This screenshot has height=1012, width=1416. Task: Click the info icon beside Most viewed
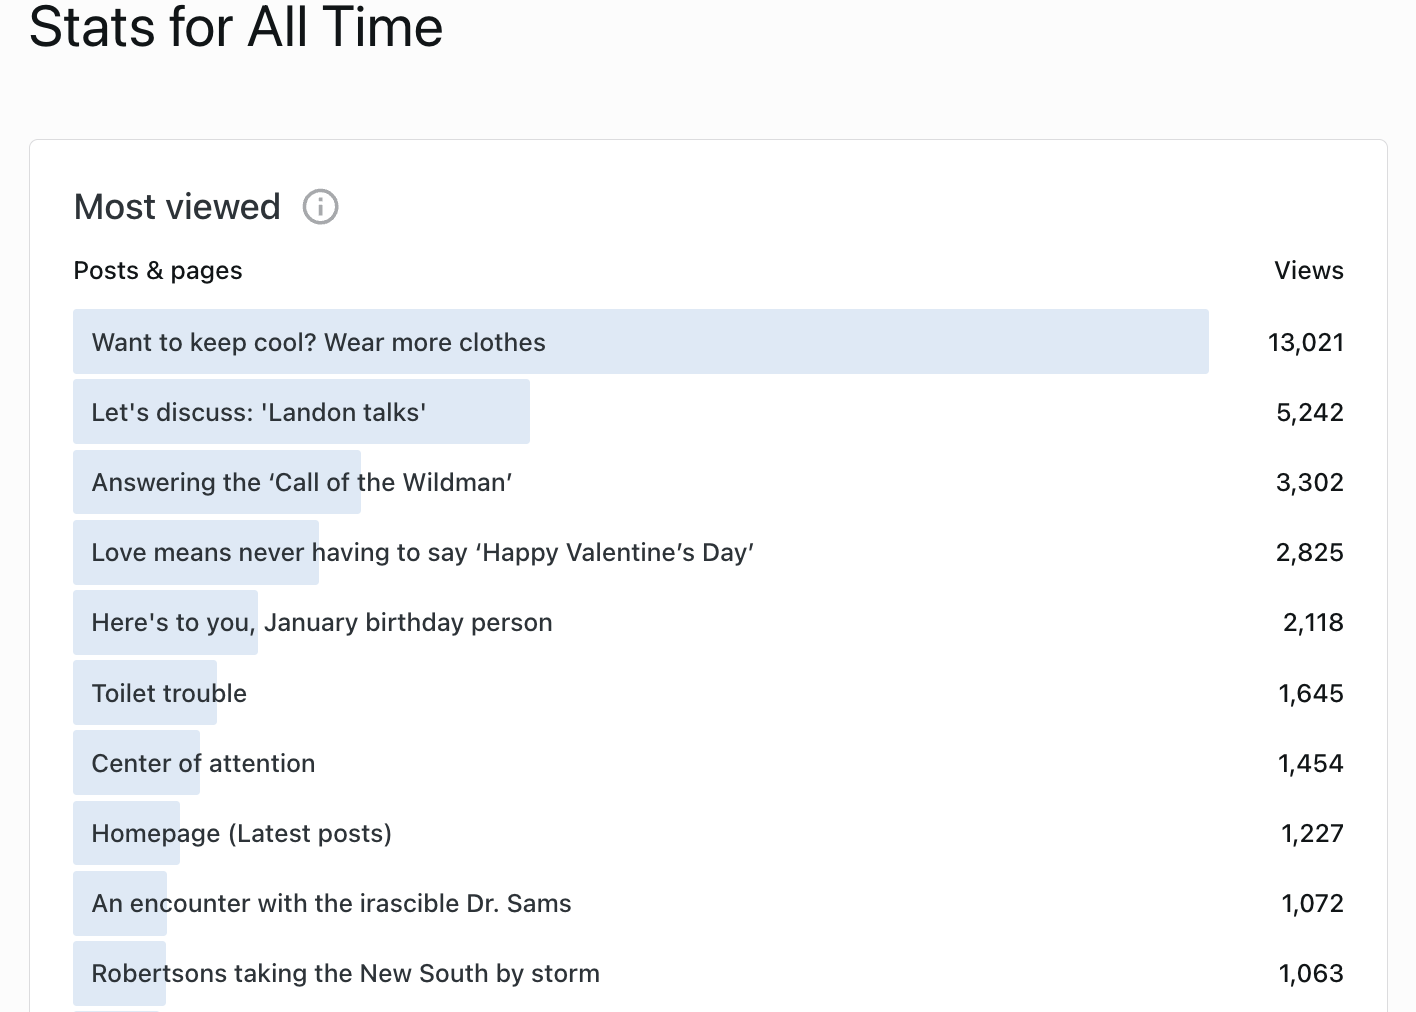click(x=320, y=207)
